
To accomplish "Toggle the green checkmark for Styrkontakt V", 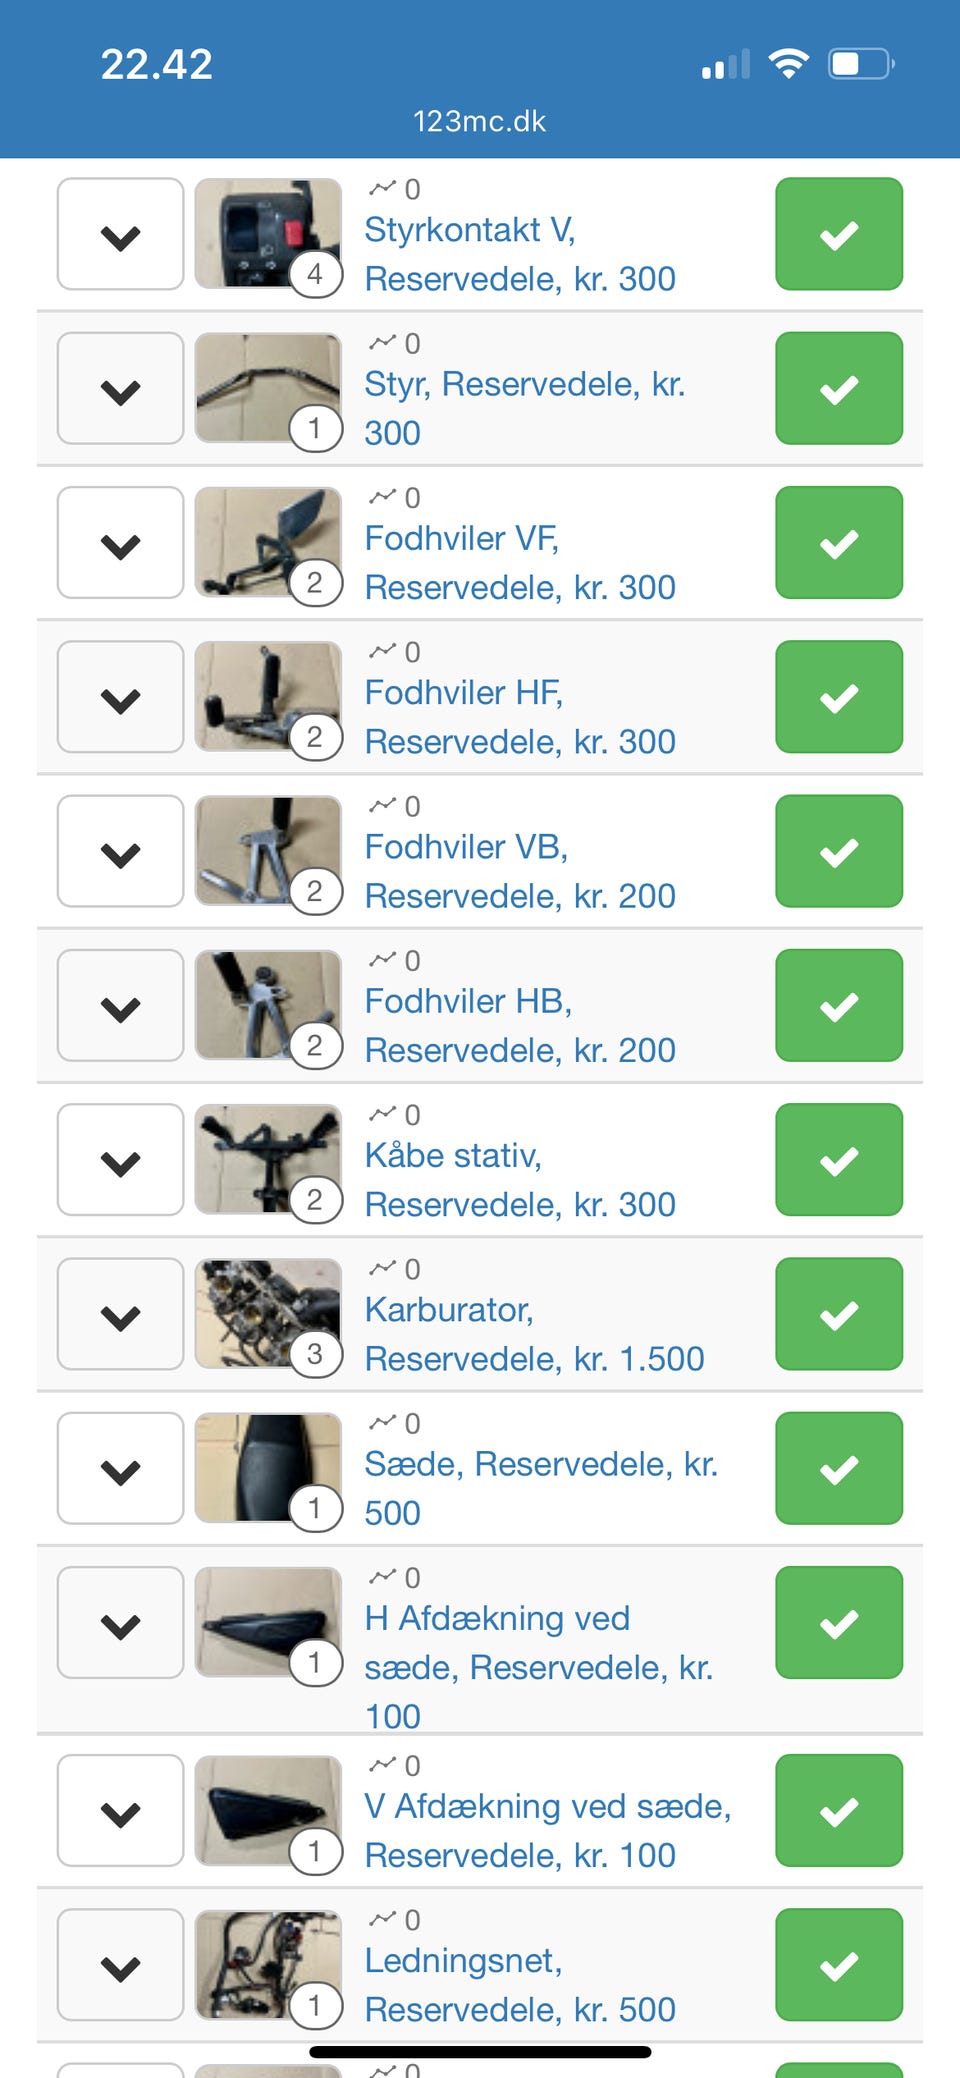I will pyautogui.click(x=839, y=234).
